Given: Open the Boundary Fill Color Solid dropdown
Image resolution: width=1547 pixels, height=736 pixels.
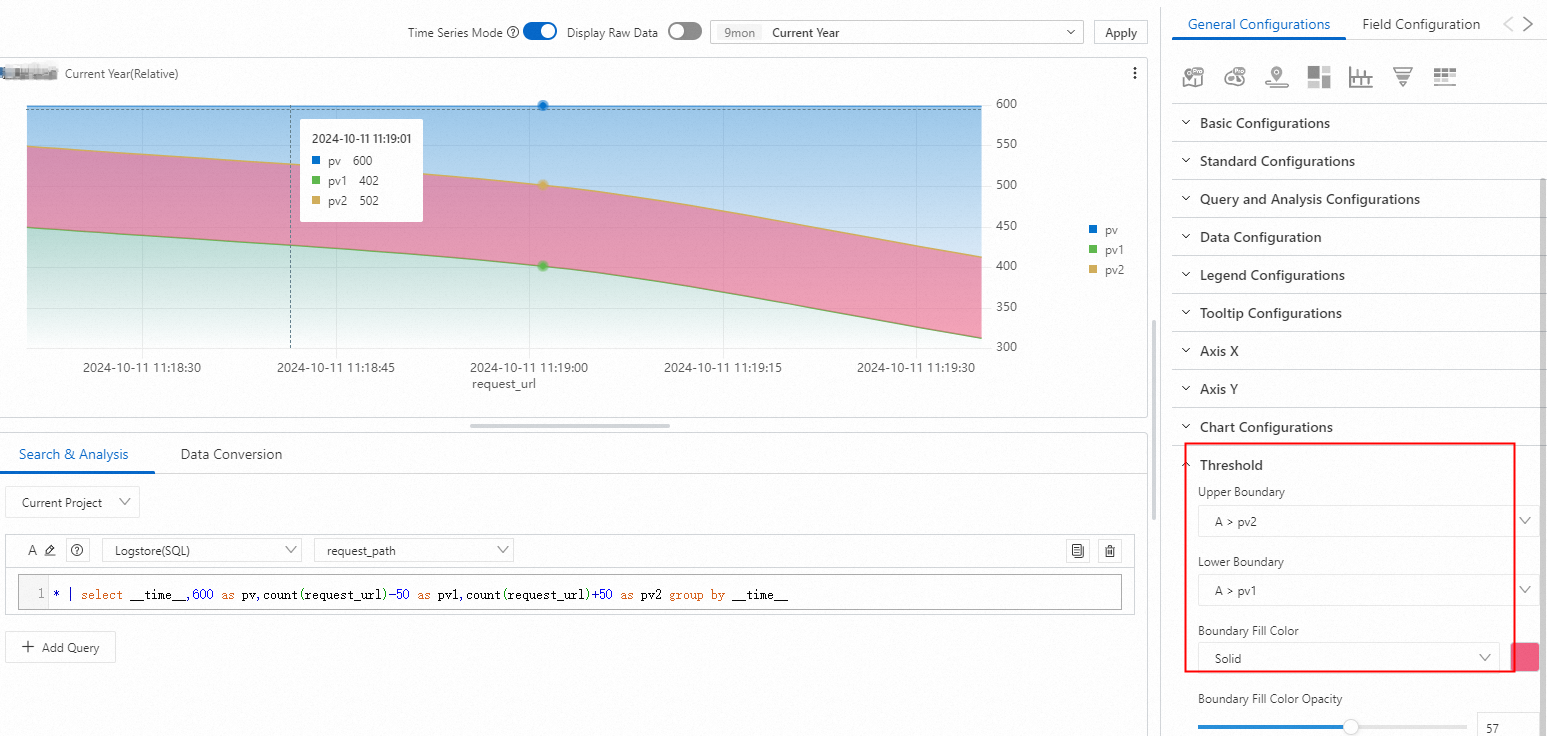Looking at the screenshot, I should click(1349, 658).
